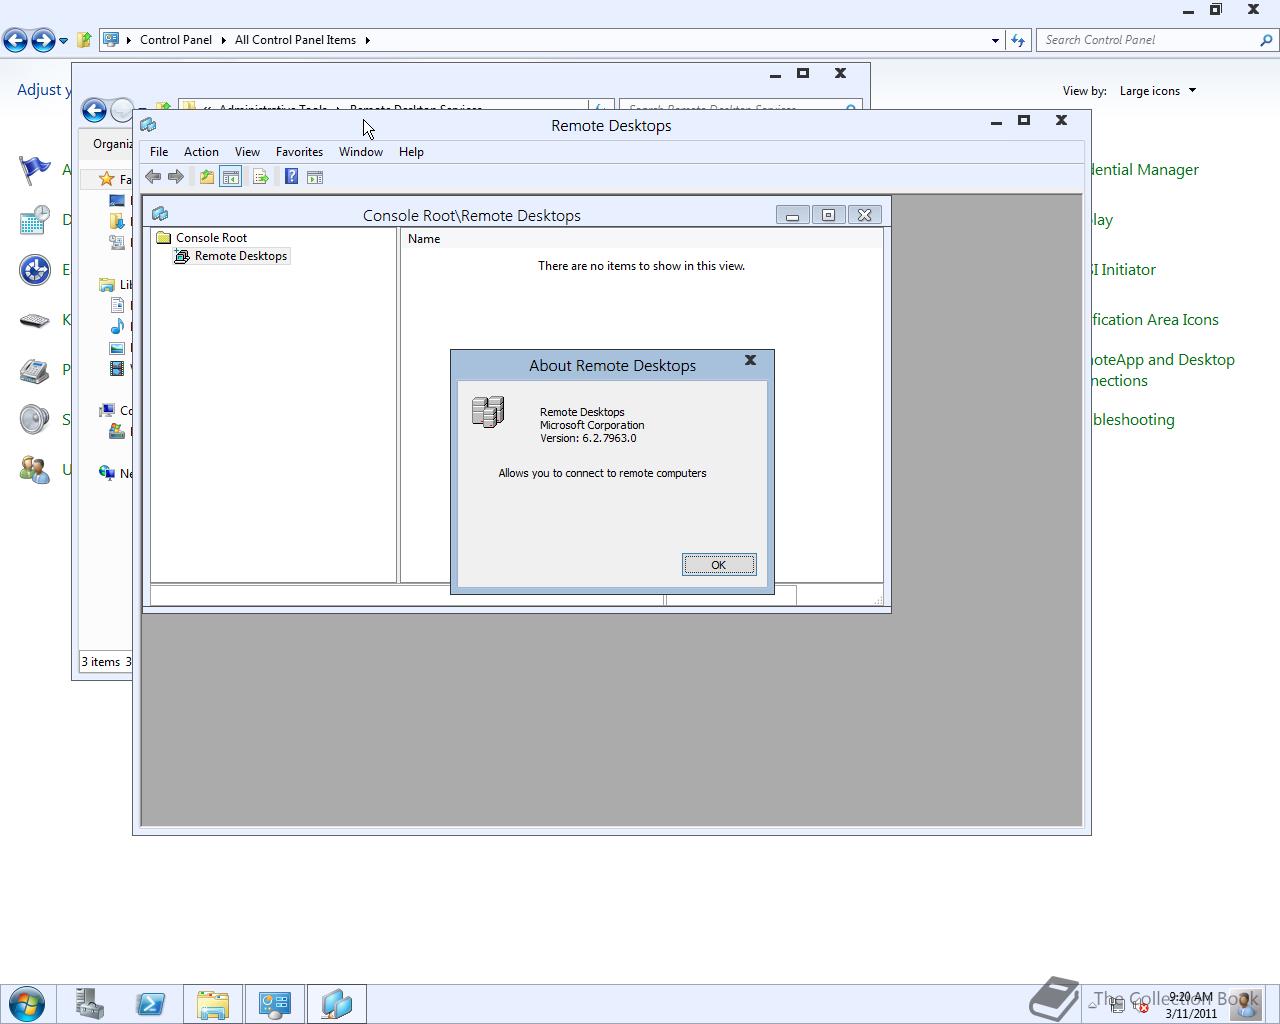The height and width of the screenshot is (1024, 1280).
Task: Click the Remote Desktops title bar icon
Action: 149,125
